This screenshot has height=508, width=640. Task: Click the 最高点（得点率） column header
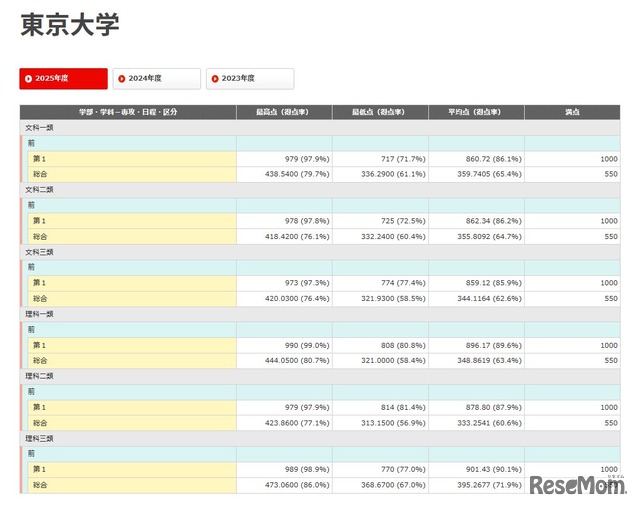click(x=284, y=112)
